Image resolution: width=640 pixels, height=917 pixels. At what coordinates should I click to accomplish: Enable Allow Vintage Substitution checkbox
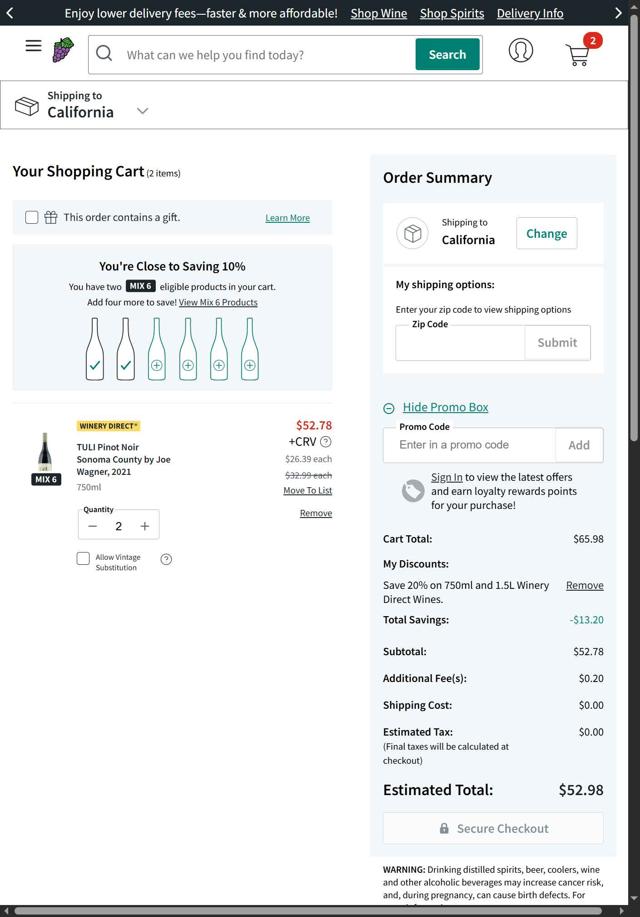83,559
